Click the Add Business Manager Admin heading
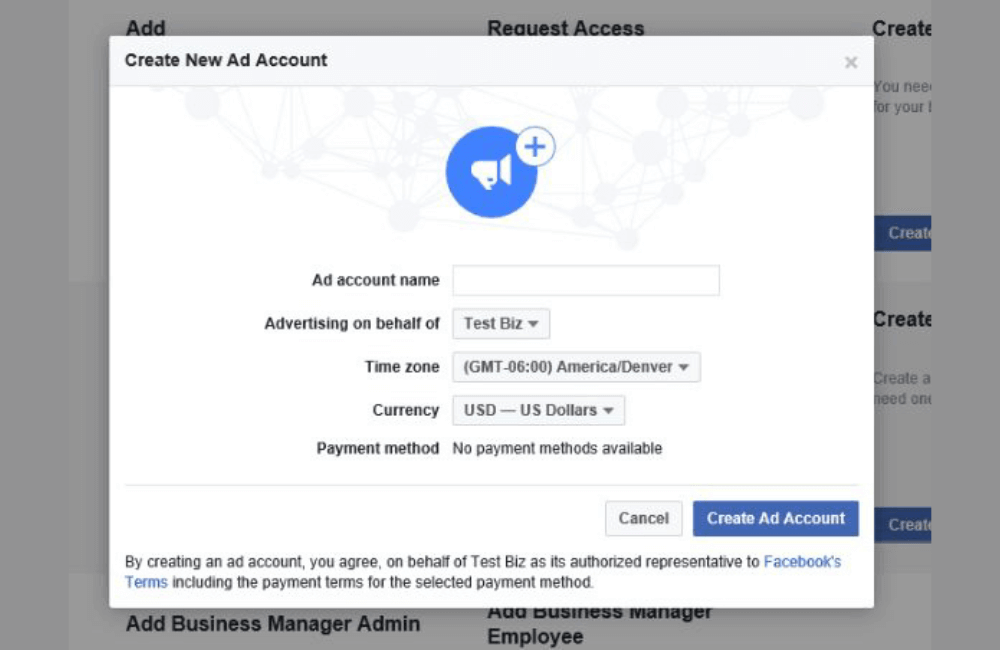The image size is (1000, 650). click(x=271, y=623)
